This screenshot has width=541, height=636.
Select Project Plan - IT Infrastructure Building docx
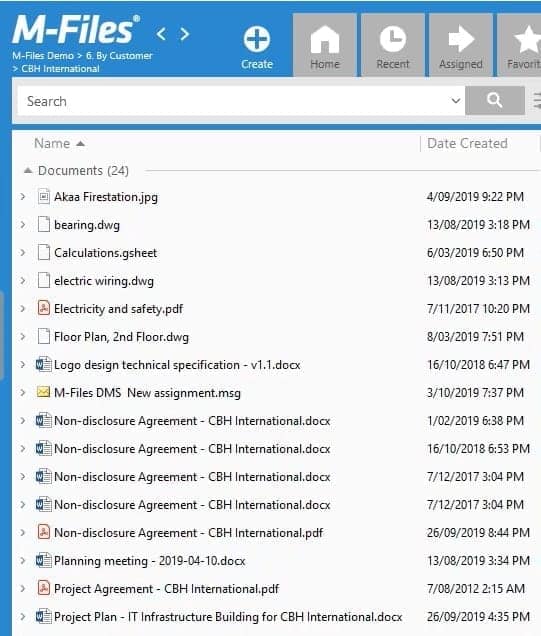point(228,617)
